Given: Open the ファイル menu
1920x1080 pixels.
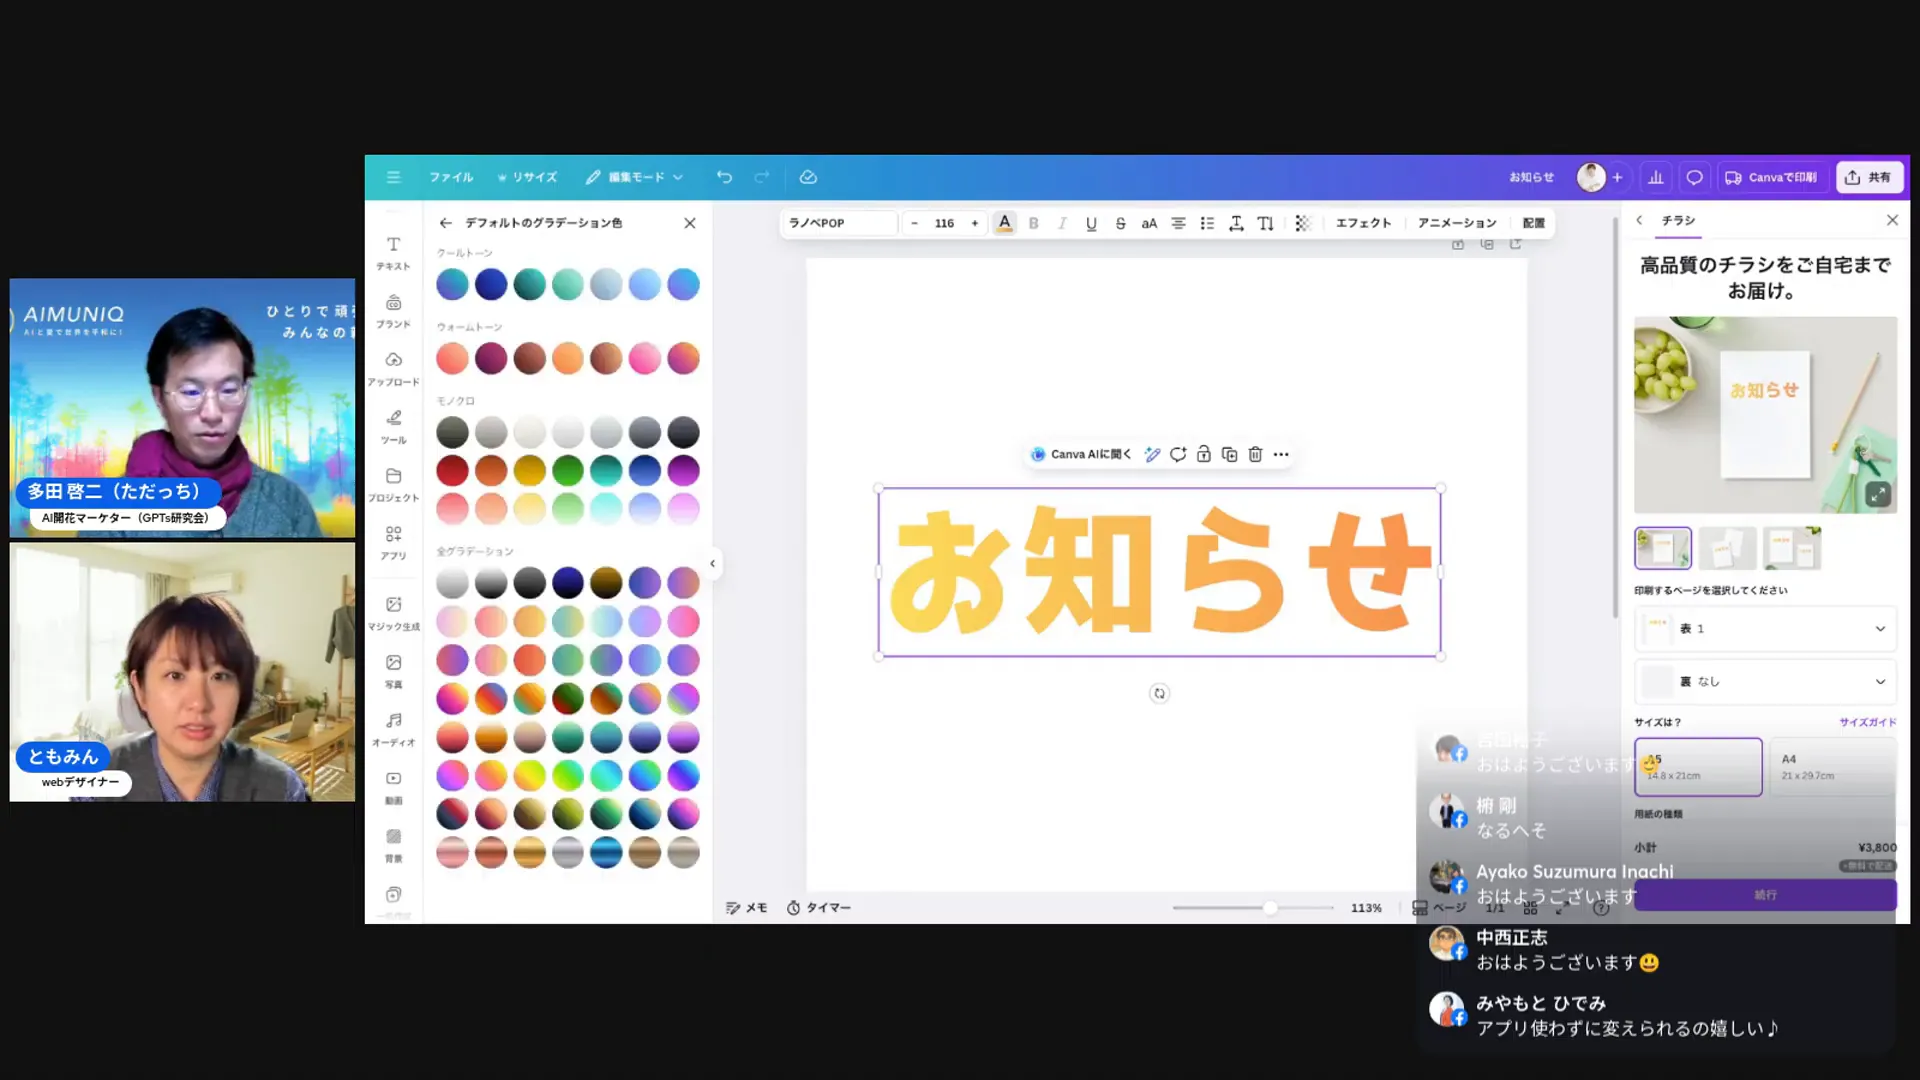Looking at the screenshot, I should (451, 176).
